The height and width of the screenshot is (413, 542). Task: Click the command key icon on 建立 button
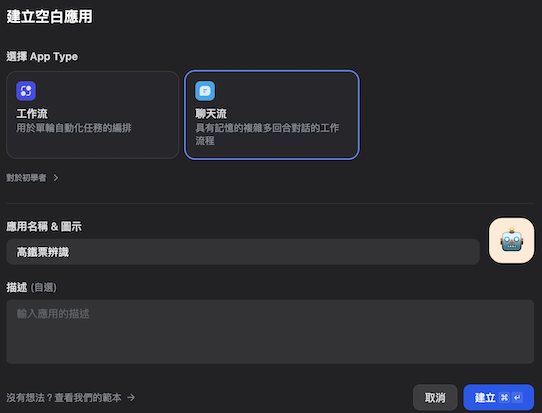tap(504, 398)
